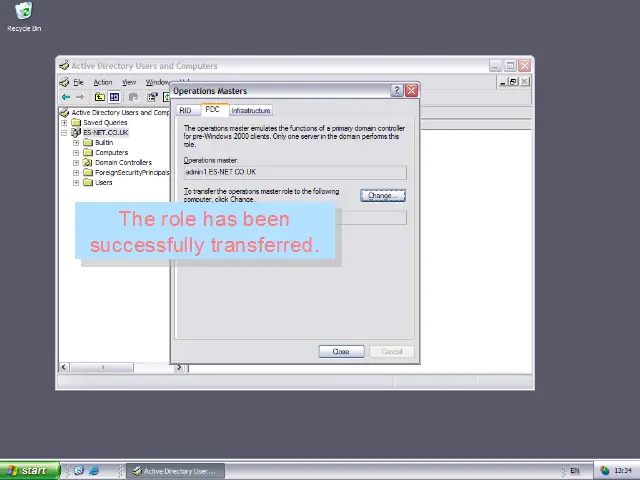Click the Active Directory User... taskbar button

coord(176,471)
